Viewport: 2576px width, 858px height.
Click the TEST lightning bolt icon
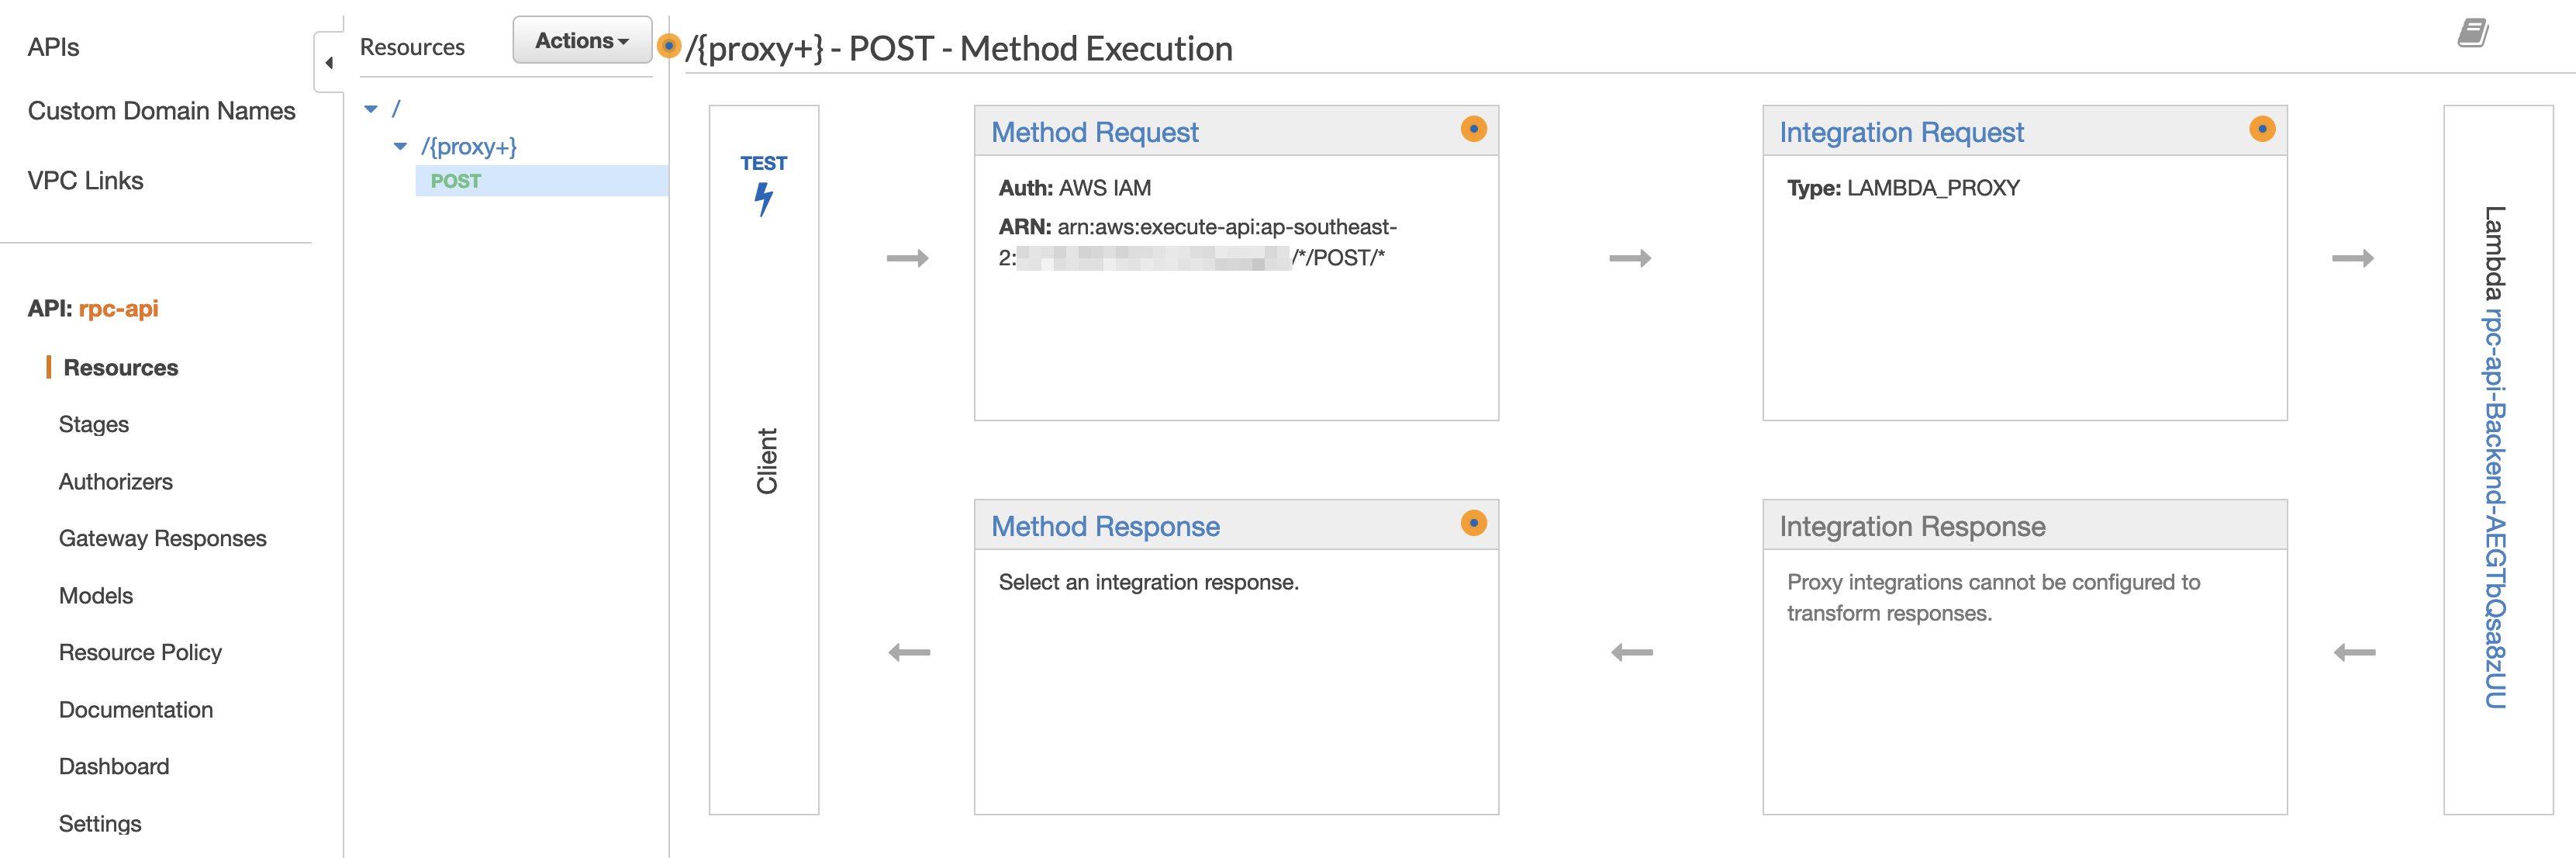coord(764,198)
